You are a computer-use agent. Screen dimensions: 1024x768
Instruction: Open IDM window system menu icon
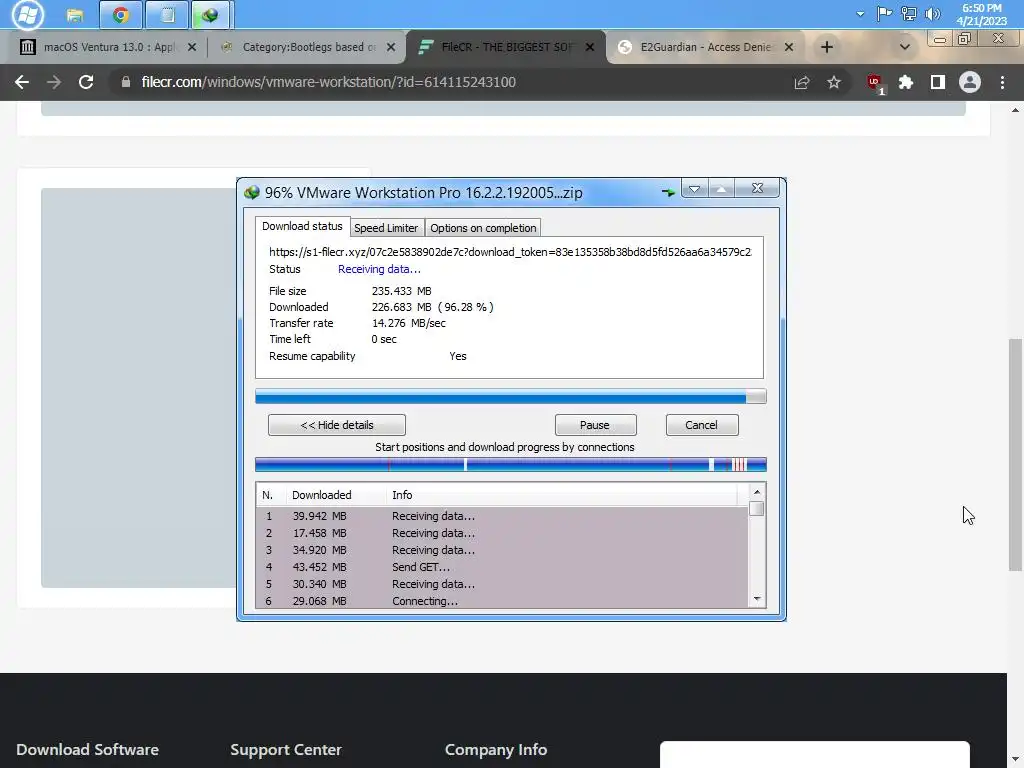(x=252, y=193)
